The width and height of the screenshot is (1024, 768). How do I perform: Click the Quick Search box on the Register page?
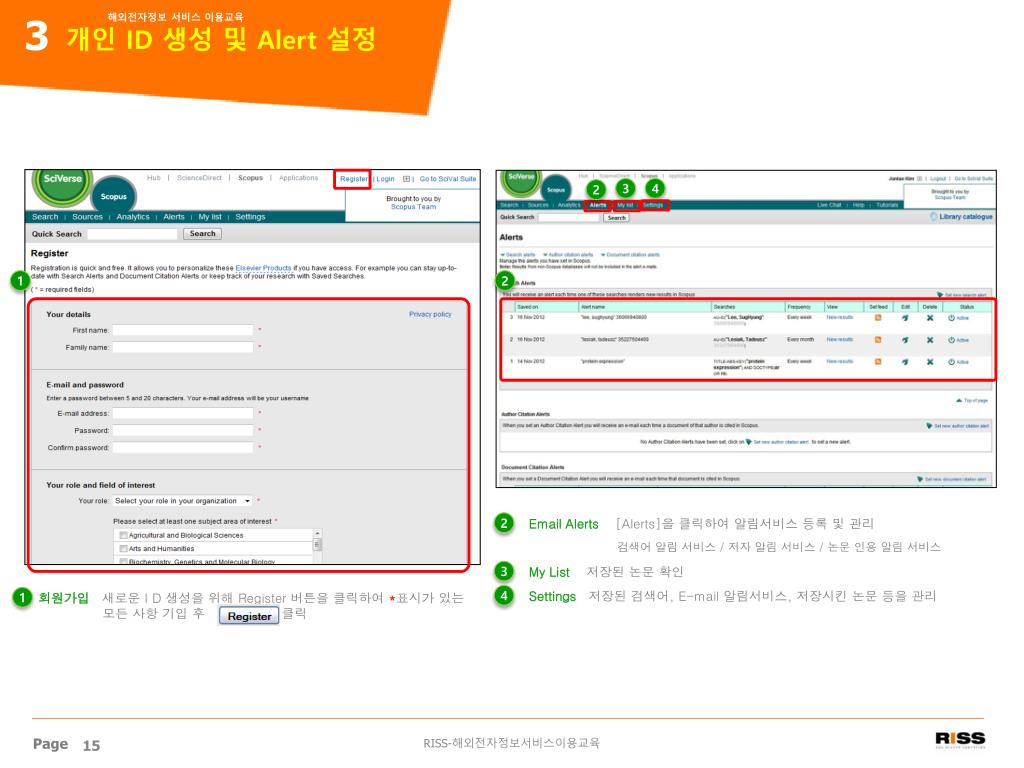(x=133, y=234)
